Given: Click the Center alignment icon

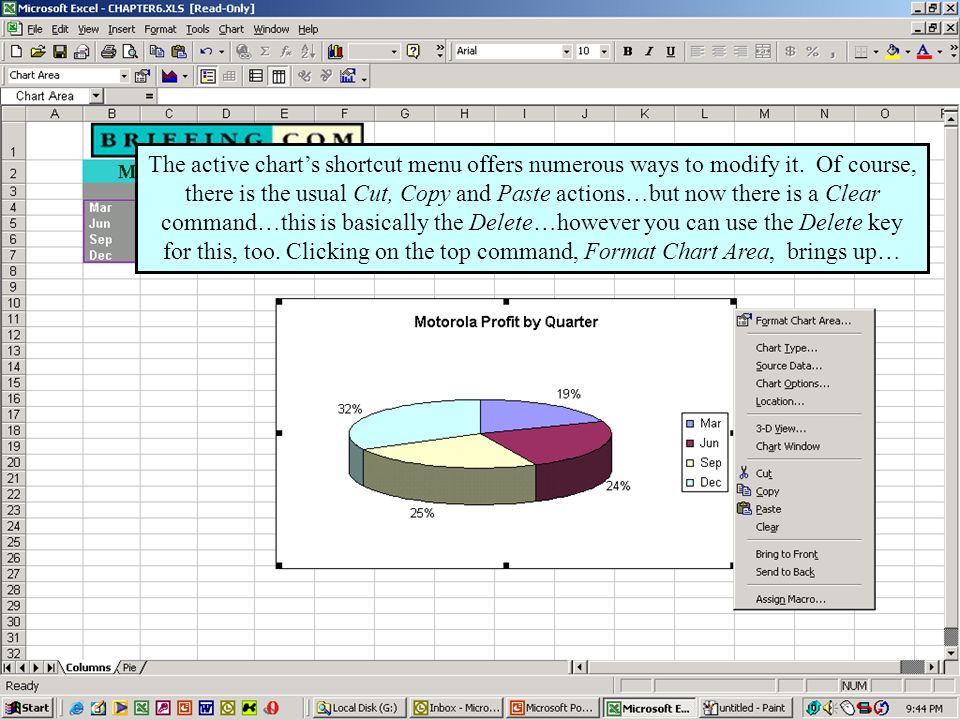Looking at the screenshot, I should (719, 51).
